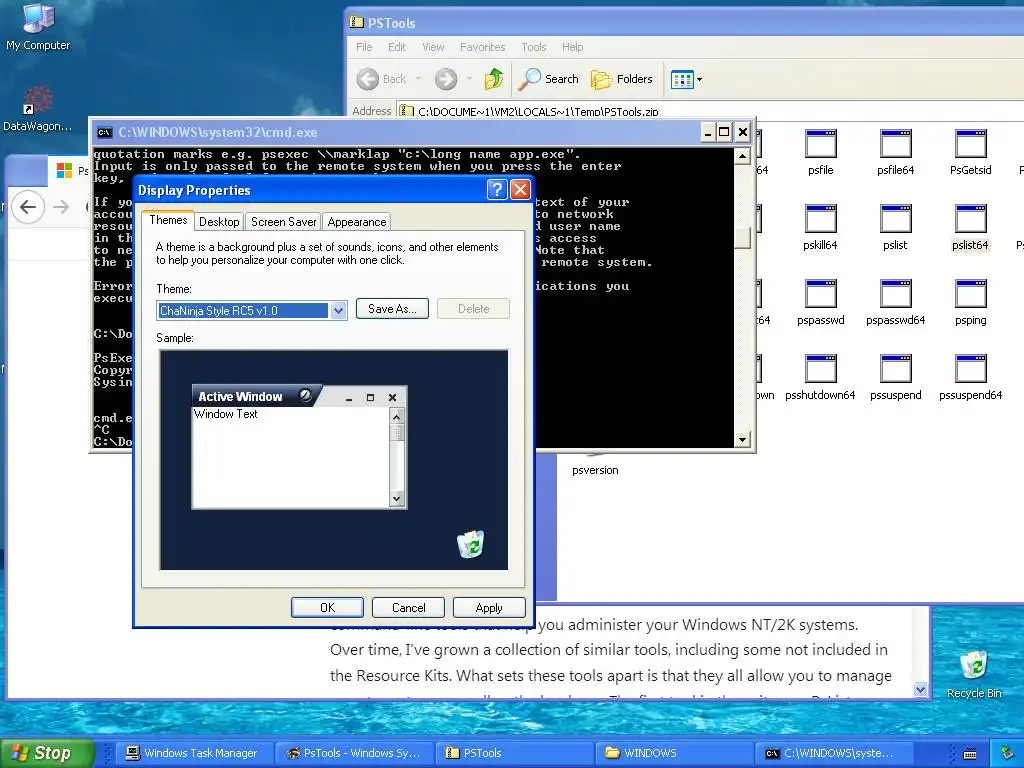This screenshot has height=768, width=1024.
Task: Switch to the Themes tab
Action: 168,220
